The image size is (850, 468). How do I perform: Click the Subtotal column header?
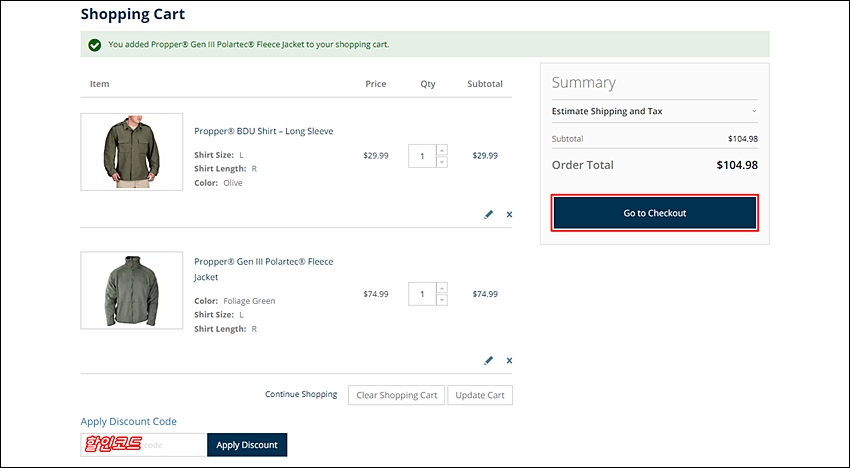(485, 84)
